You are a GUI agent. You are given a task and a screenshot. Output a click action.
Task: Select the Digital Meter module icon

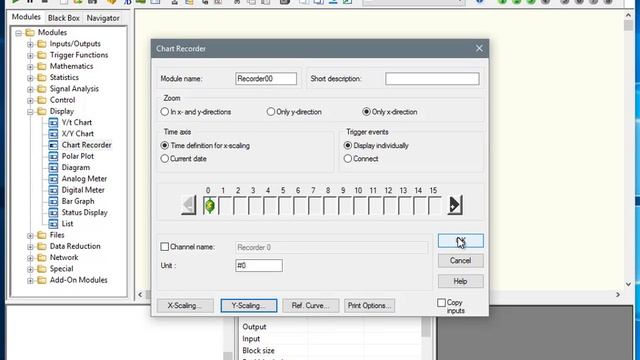pos(53,190)
